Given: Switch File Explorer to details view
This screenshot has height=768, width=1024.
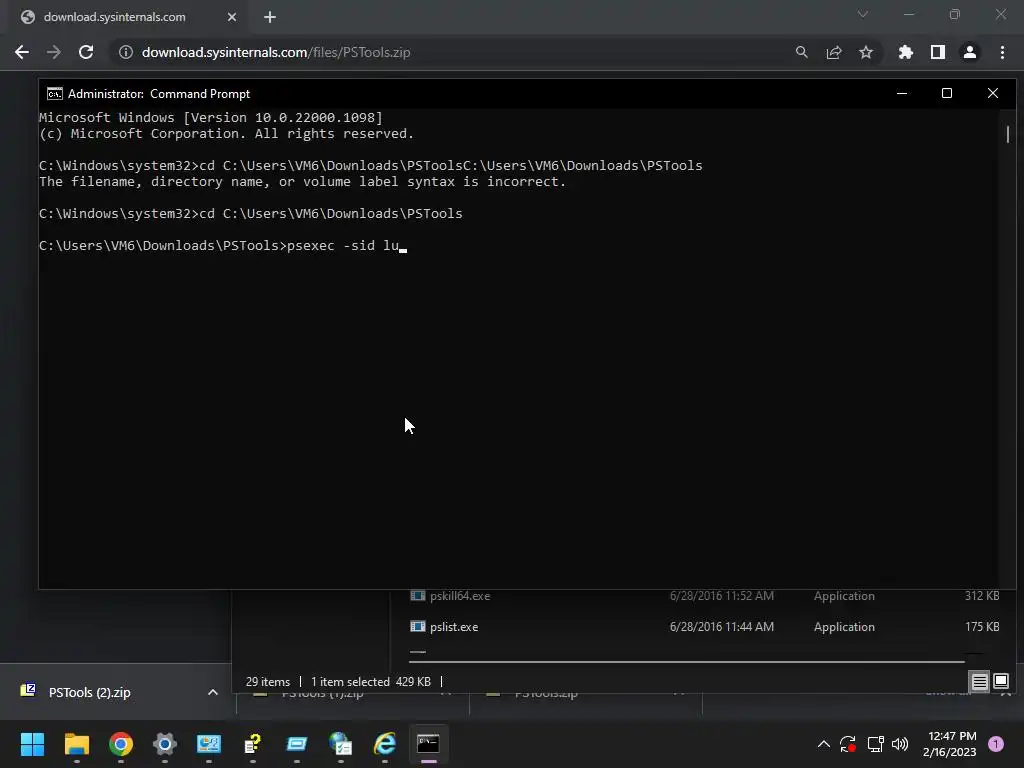Looking at the screenshot, I should pyautogui.click(x=980, y=682).
